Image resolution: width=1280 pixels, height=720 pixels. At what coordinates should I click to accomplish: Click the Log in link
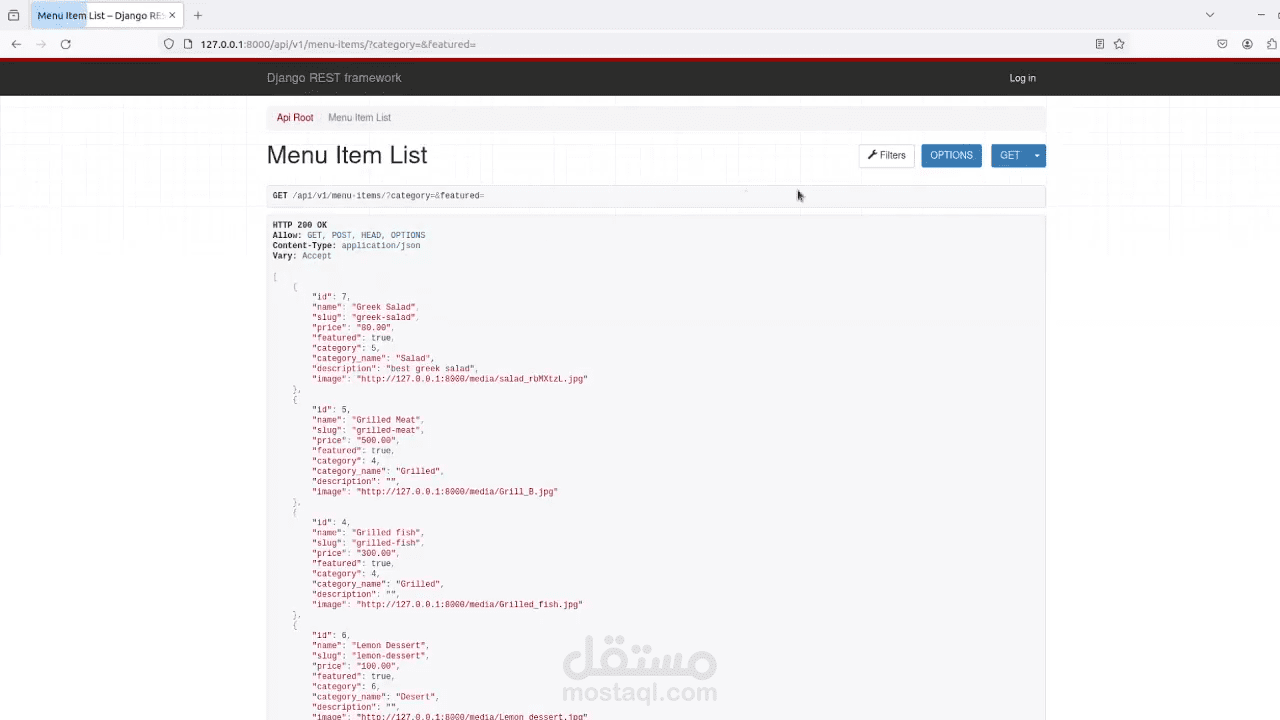point(1022,78)
